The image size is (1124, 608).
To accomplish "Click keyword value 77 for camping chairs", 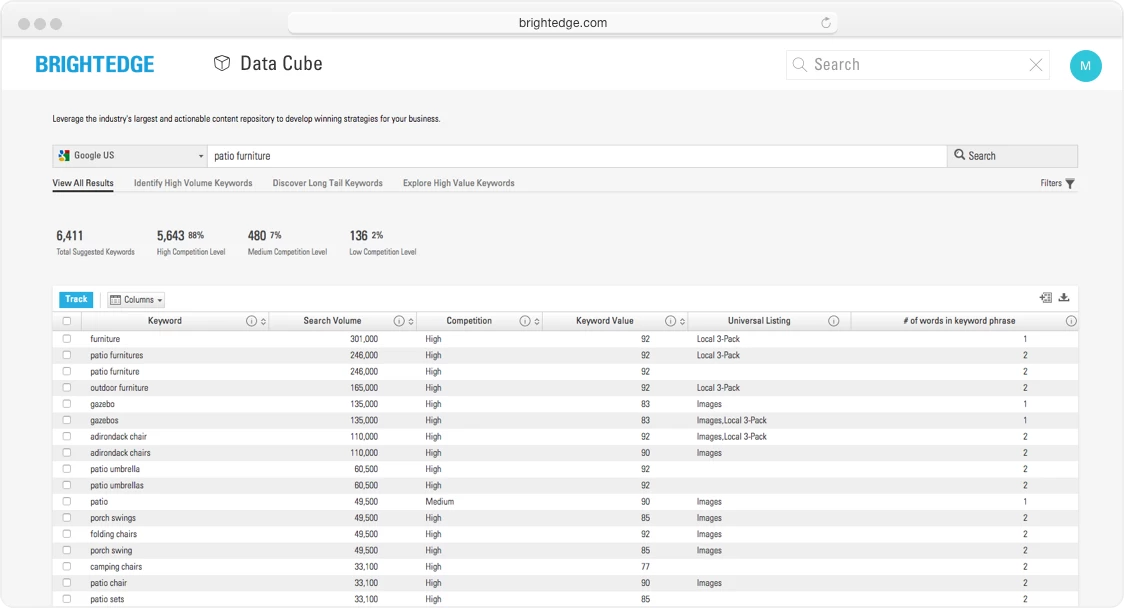I will tap(645, 566).
